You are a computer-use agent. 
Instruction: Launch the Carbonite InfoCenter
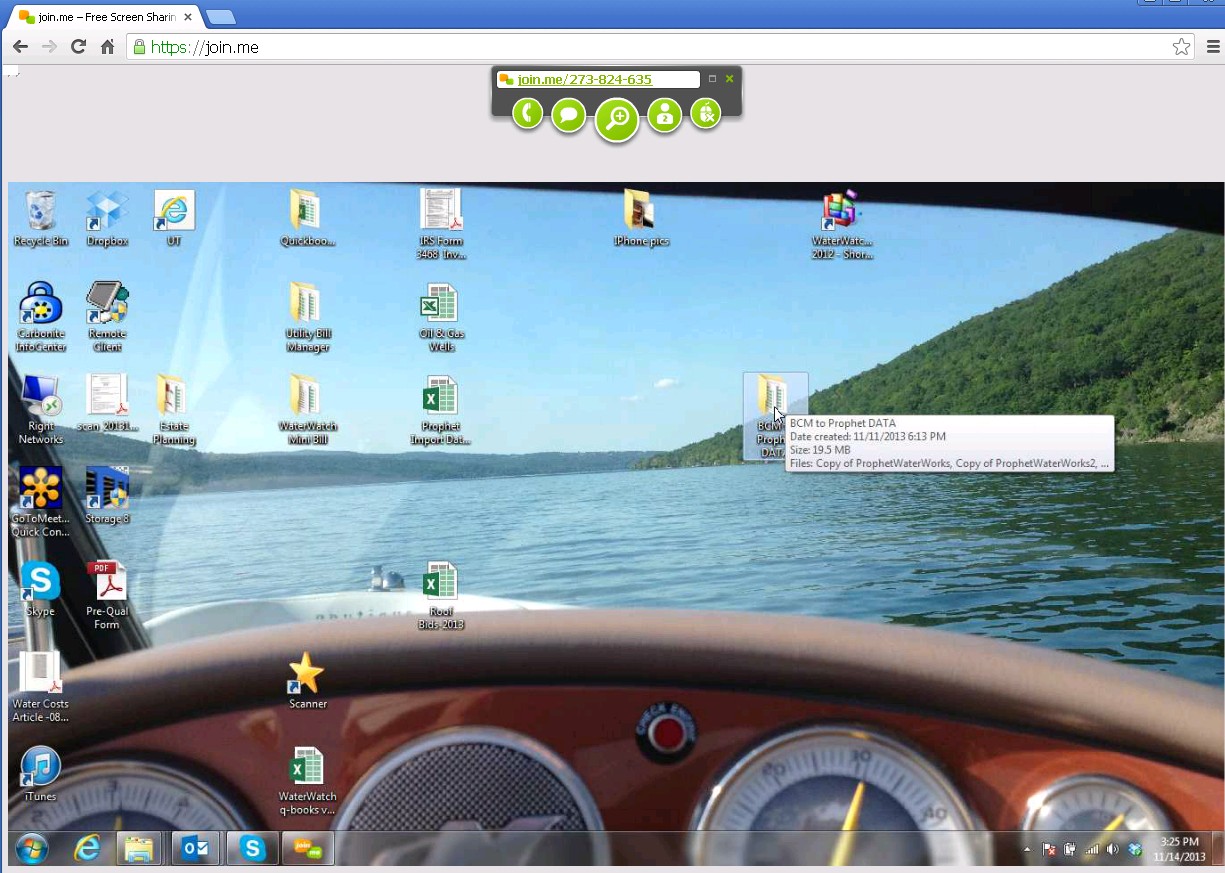(x=41, y=316)
